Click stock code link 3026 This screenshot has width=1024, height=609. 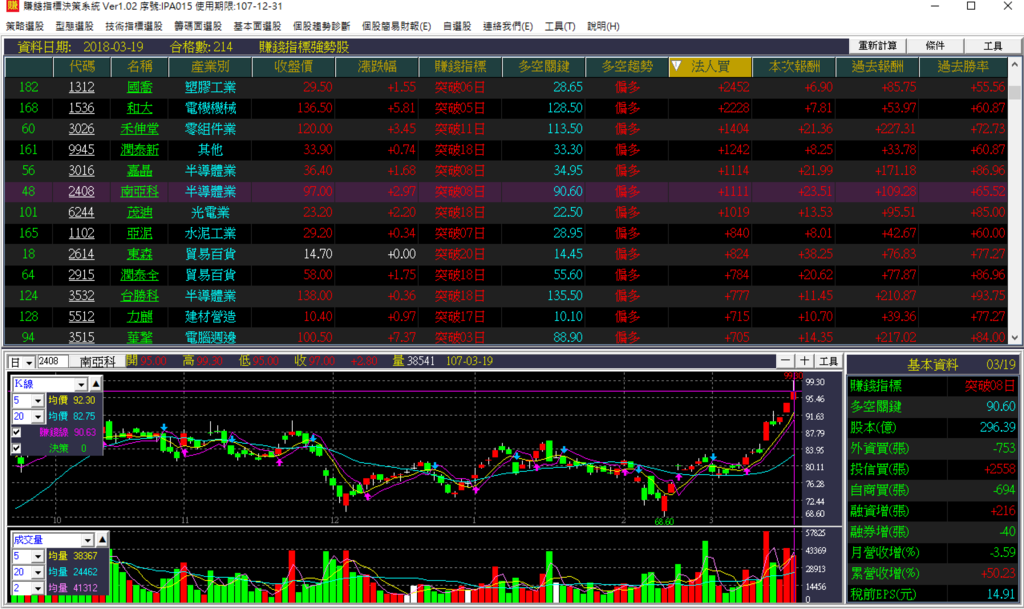[82, 129]
